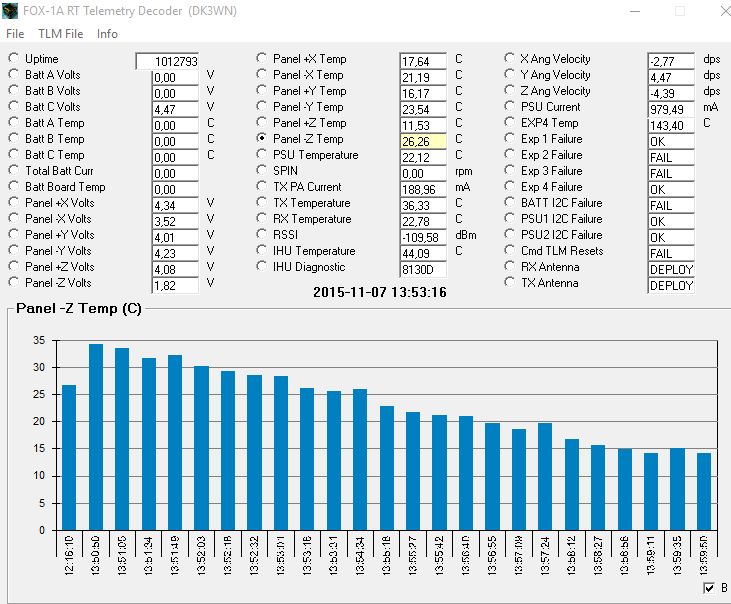Select the Panel -X Temp radio button

(262, 74)
